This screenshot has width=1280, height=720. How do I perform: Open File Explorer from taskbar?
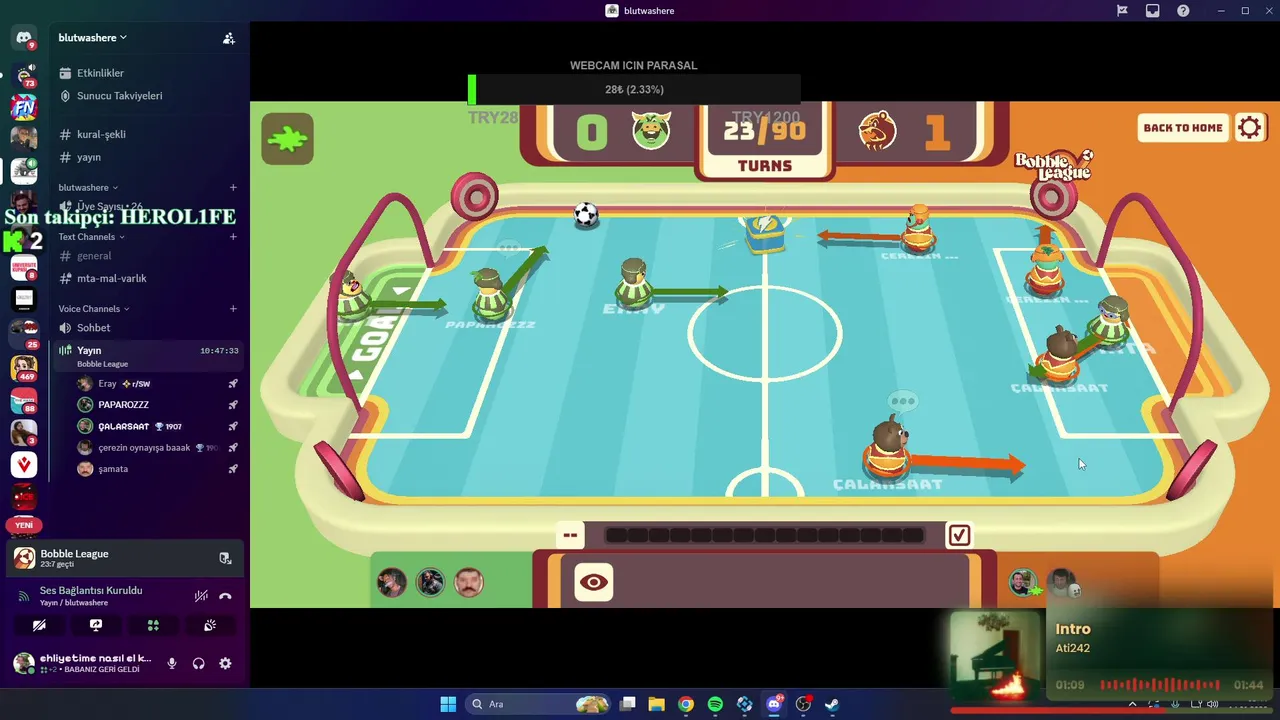[x=657, y=704]
